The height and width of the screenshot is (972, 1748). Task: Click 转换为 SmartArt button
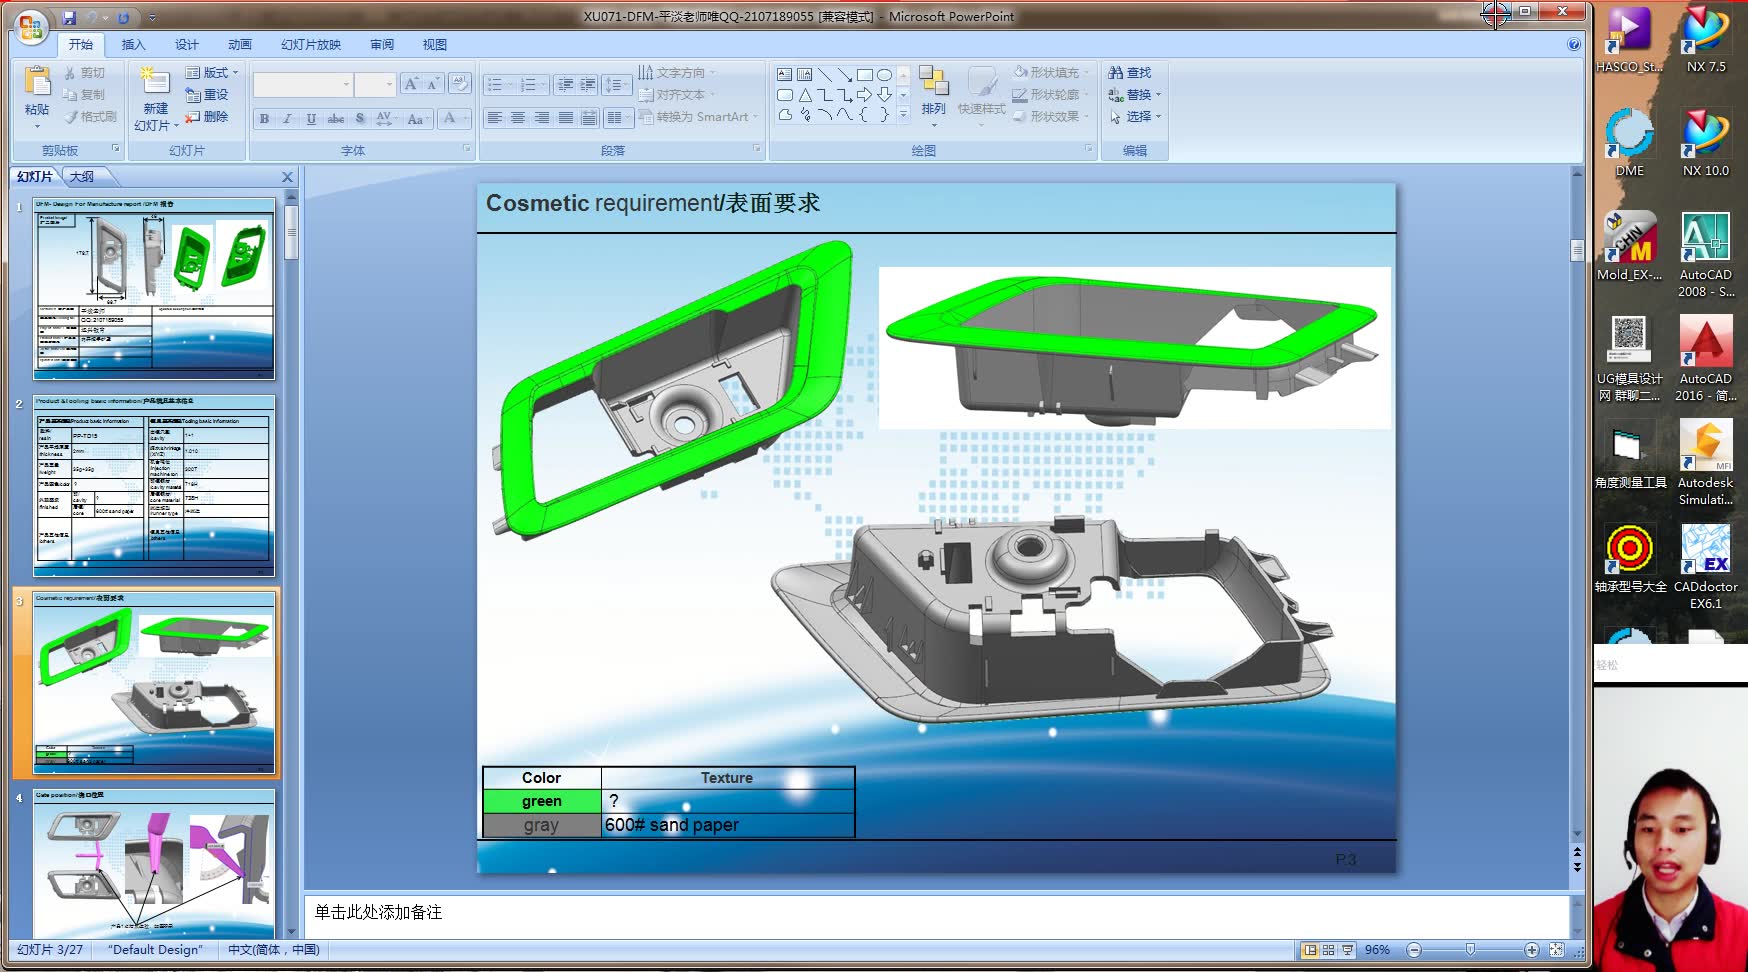[698, 117]
